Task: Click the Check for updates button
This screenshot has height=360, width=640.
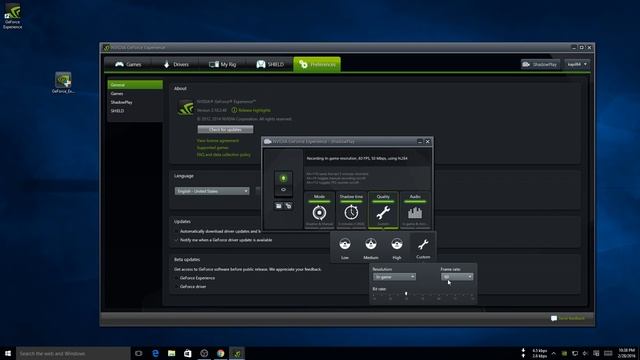Action: (225, 129)
